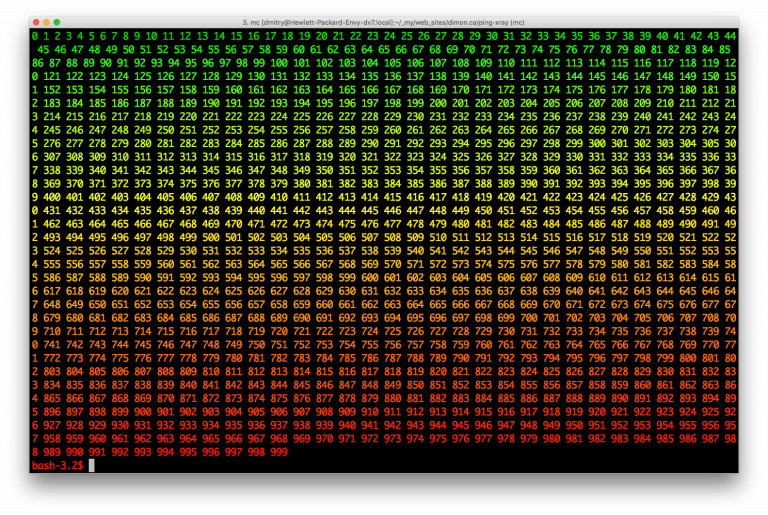Click the number 646
Image resolution: width=768 pixels, height=515 pixels.
[710, 291]
